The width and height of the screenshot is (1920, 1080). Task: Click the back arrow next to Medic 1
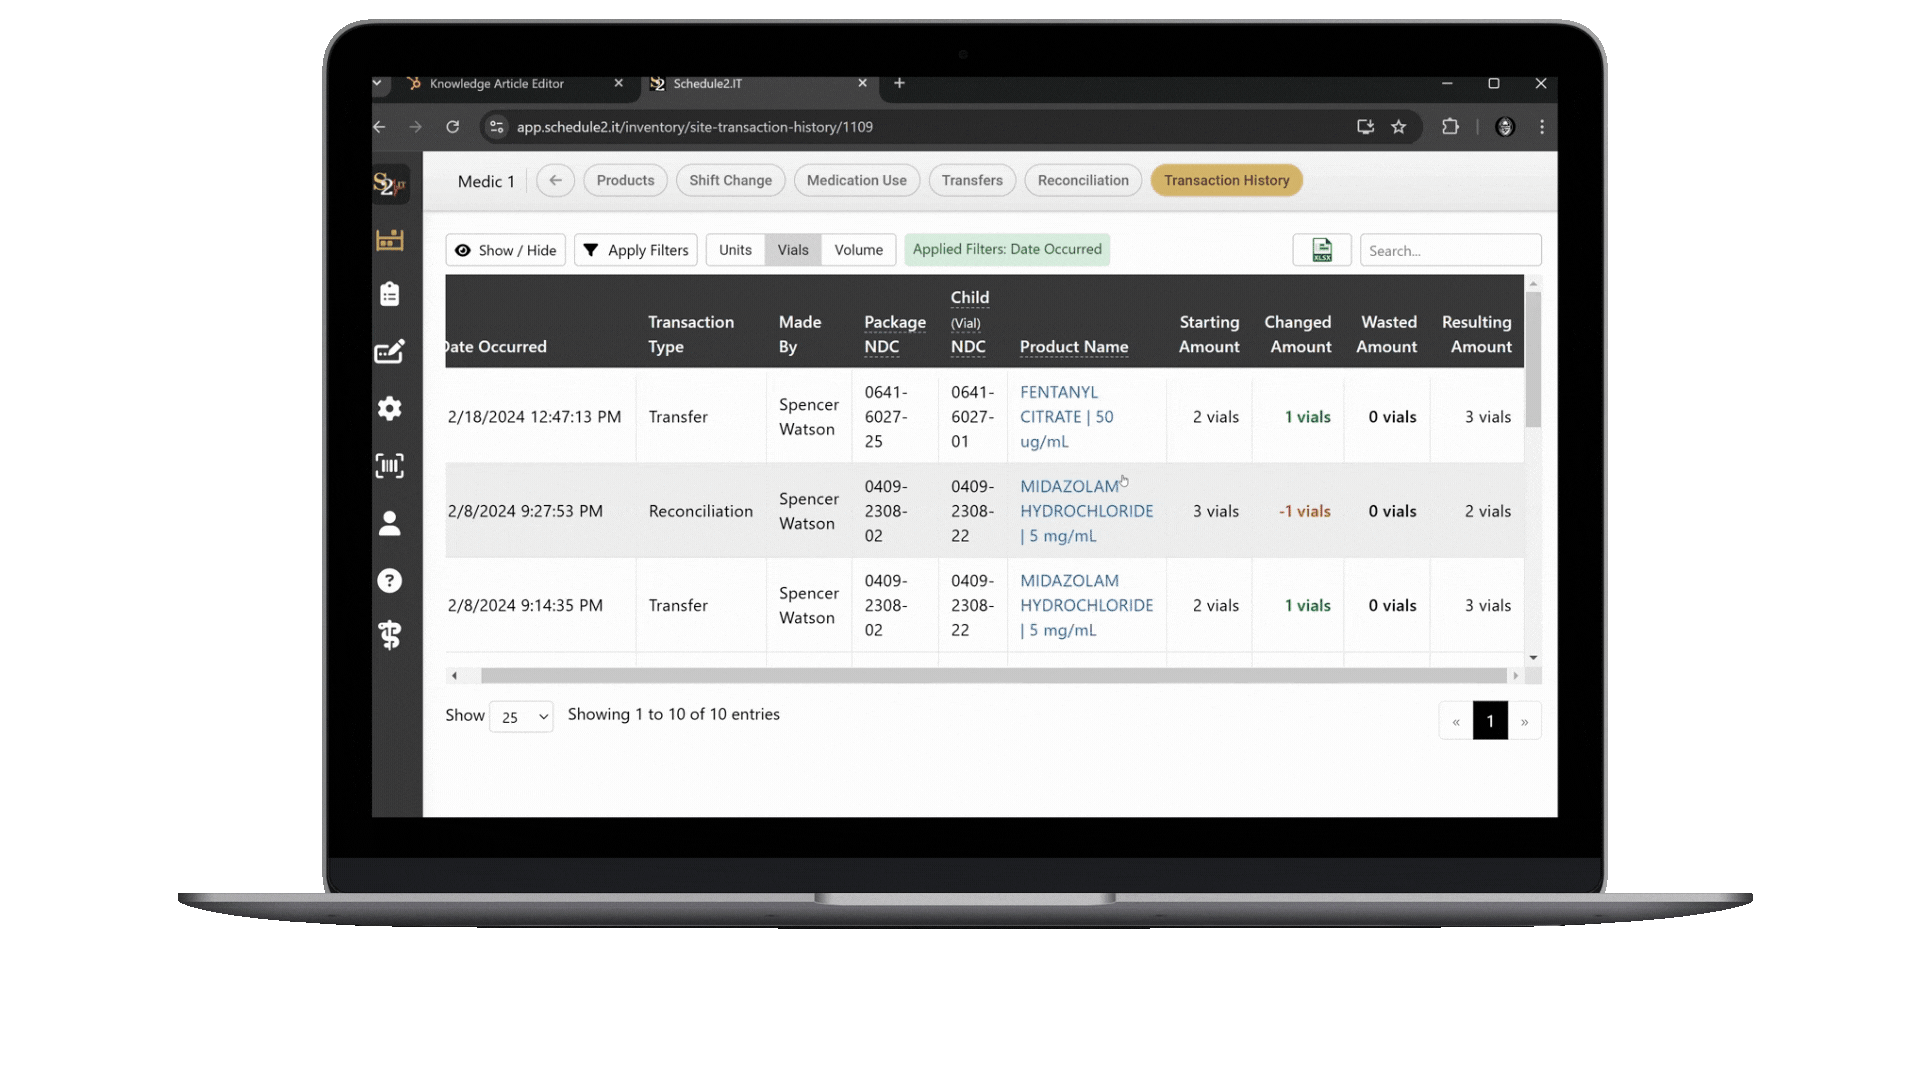point(555,180)
